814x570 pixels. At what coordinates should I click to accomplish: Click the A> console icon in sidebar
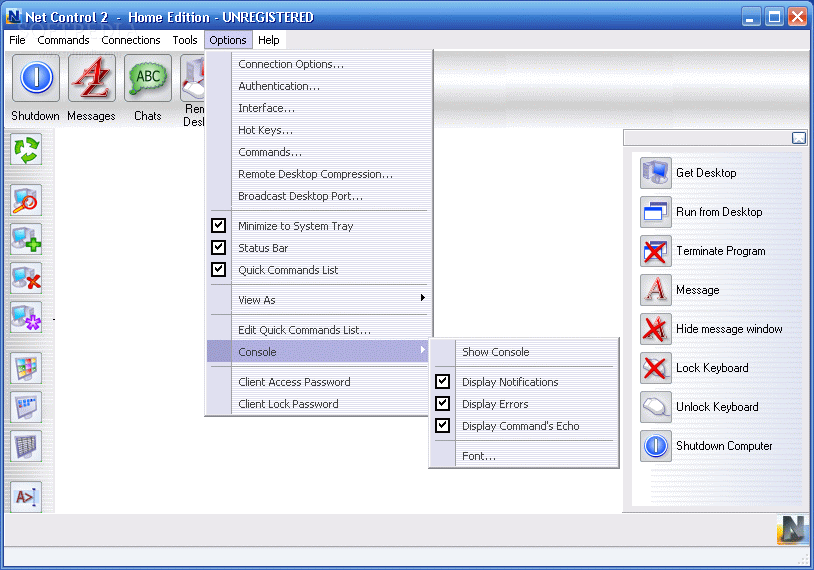(x=26, y=497)
